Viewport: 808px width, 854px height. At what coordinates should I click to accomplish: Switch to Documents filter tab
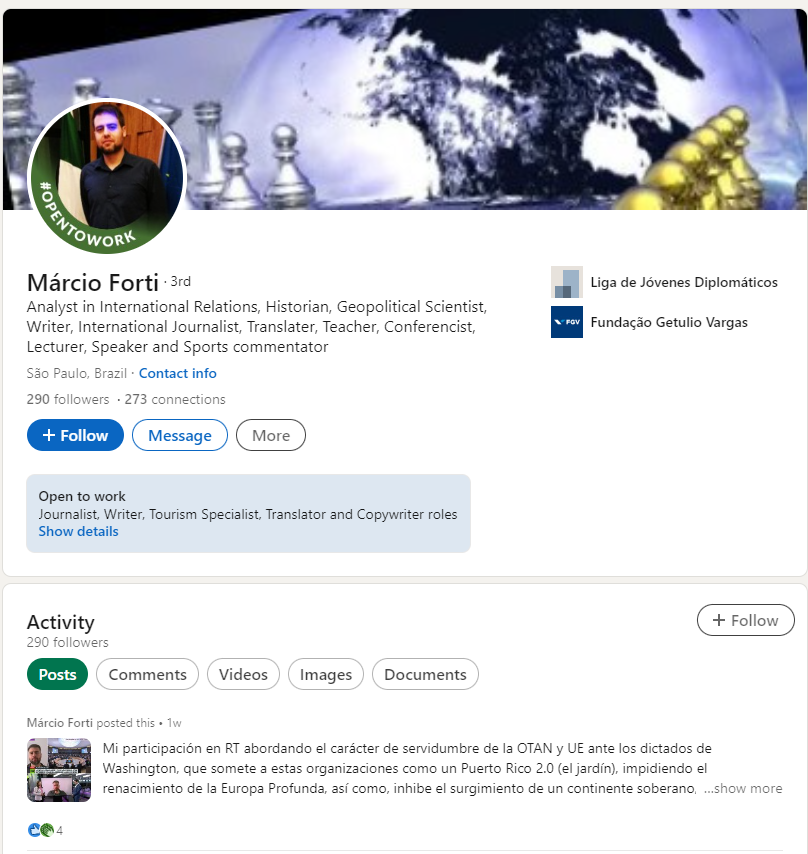click(425, 674)
